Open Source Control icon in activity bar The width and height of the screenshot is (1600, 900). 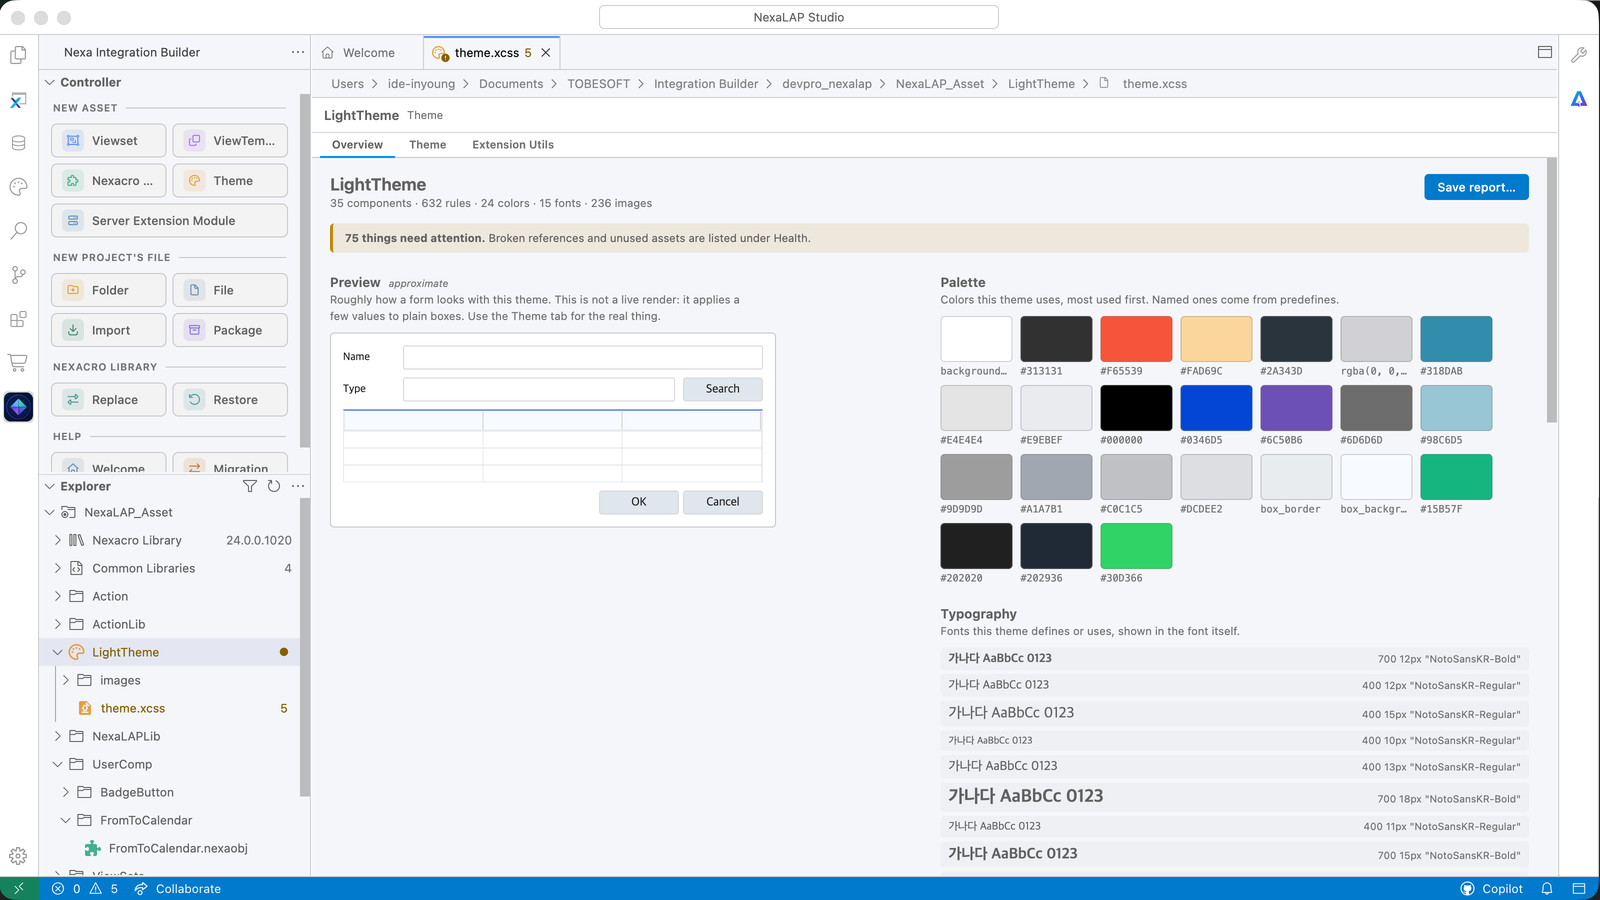[x=18, y=275]
